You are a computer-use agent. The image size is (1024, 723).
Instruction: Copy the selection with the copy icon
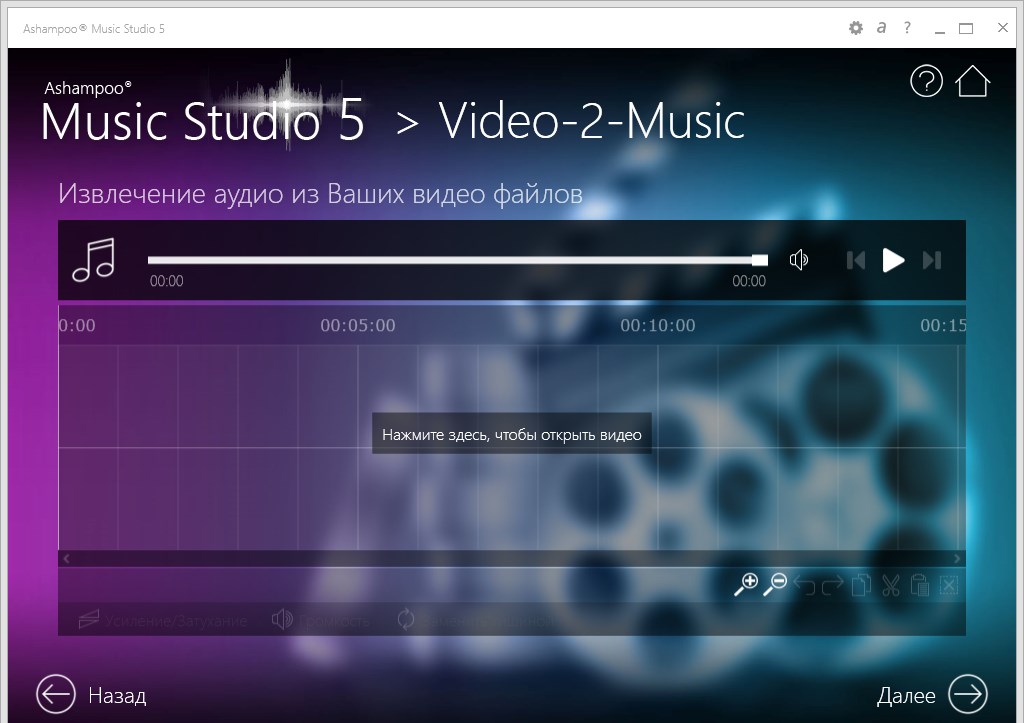point(861,585)
